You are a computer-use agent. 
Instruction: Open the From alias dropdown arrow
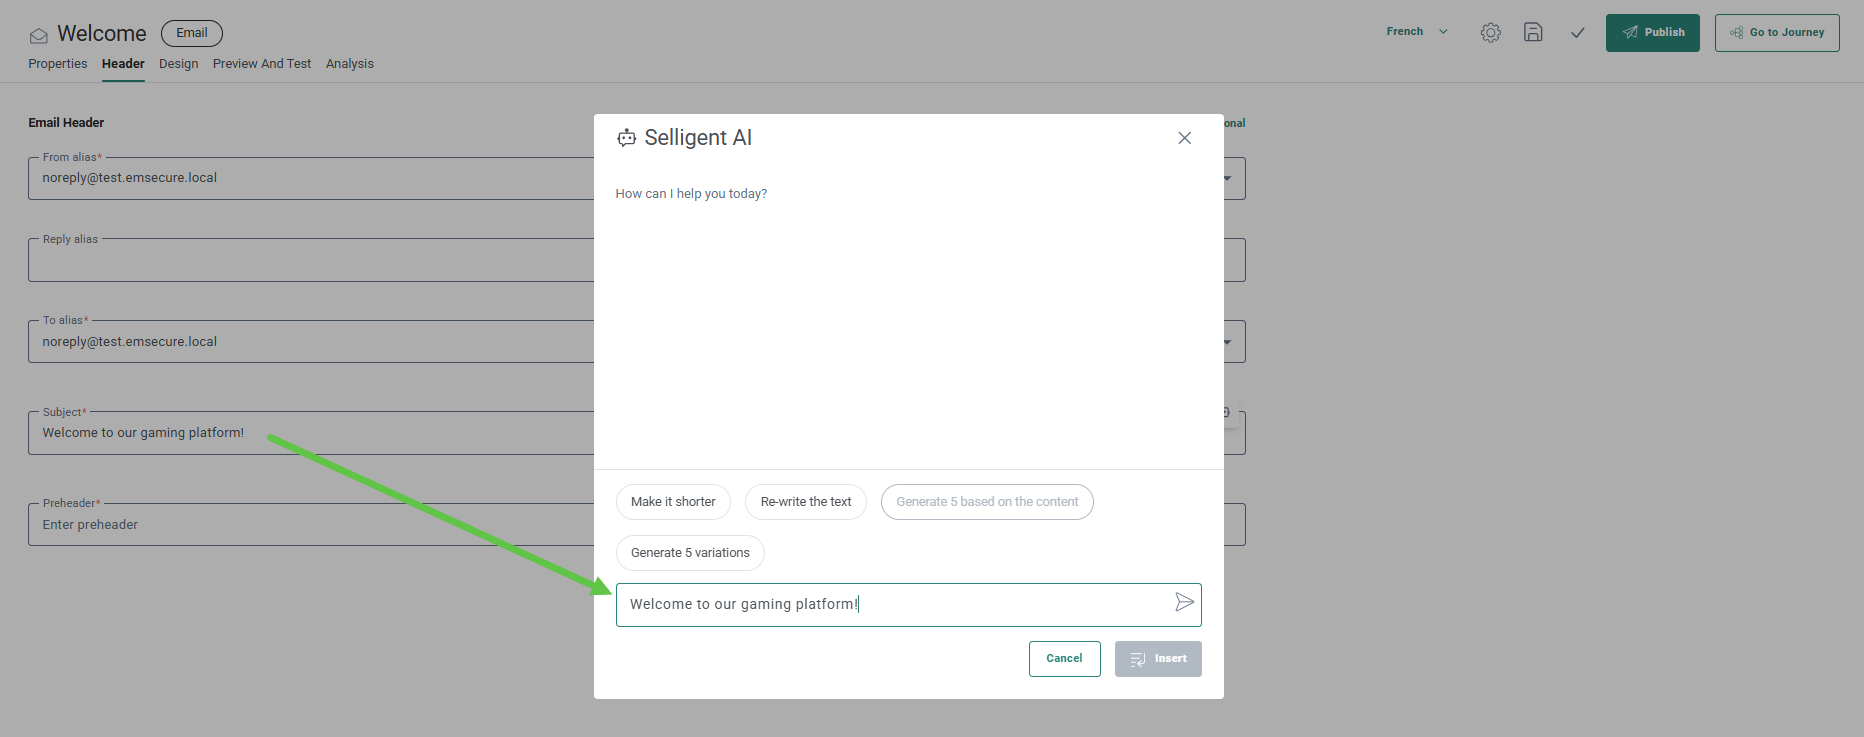point(1227,179)
